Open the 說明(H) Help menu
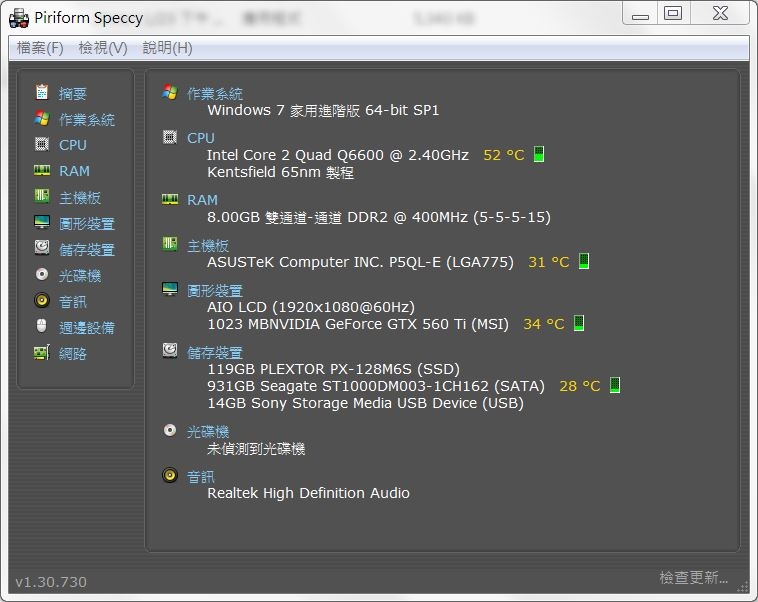758x602 pixels. tap(167, 48)
